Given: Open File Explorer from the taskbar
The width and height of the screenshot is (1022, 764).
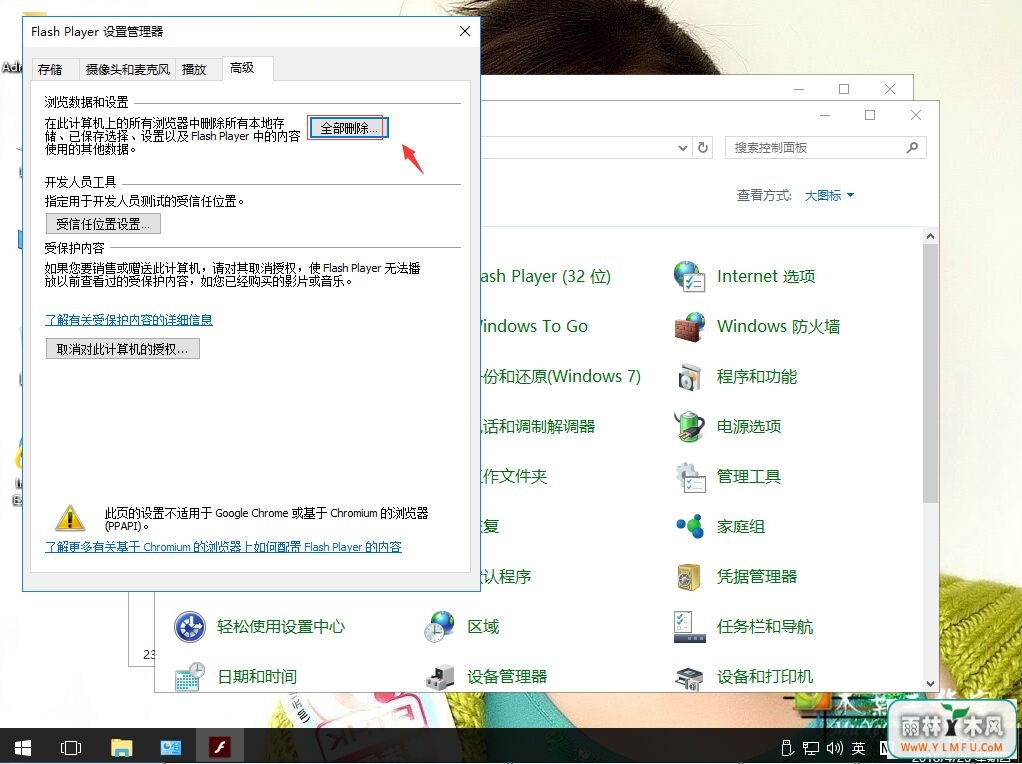Looking at the screenshot, I should click(121, 747).
